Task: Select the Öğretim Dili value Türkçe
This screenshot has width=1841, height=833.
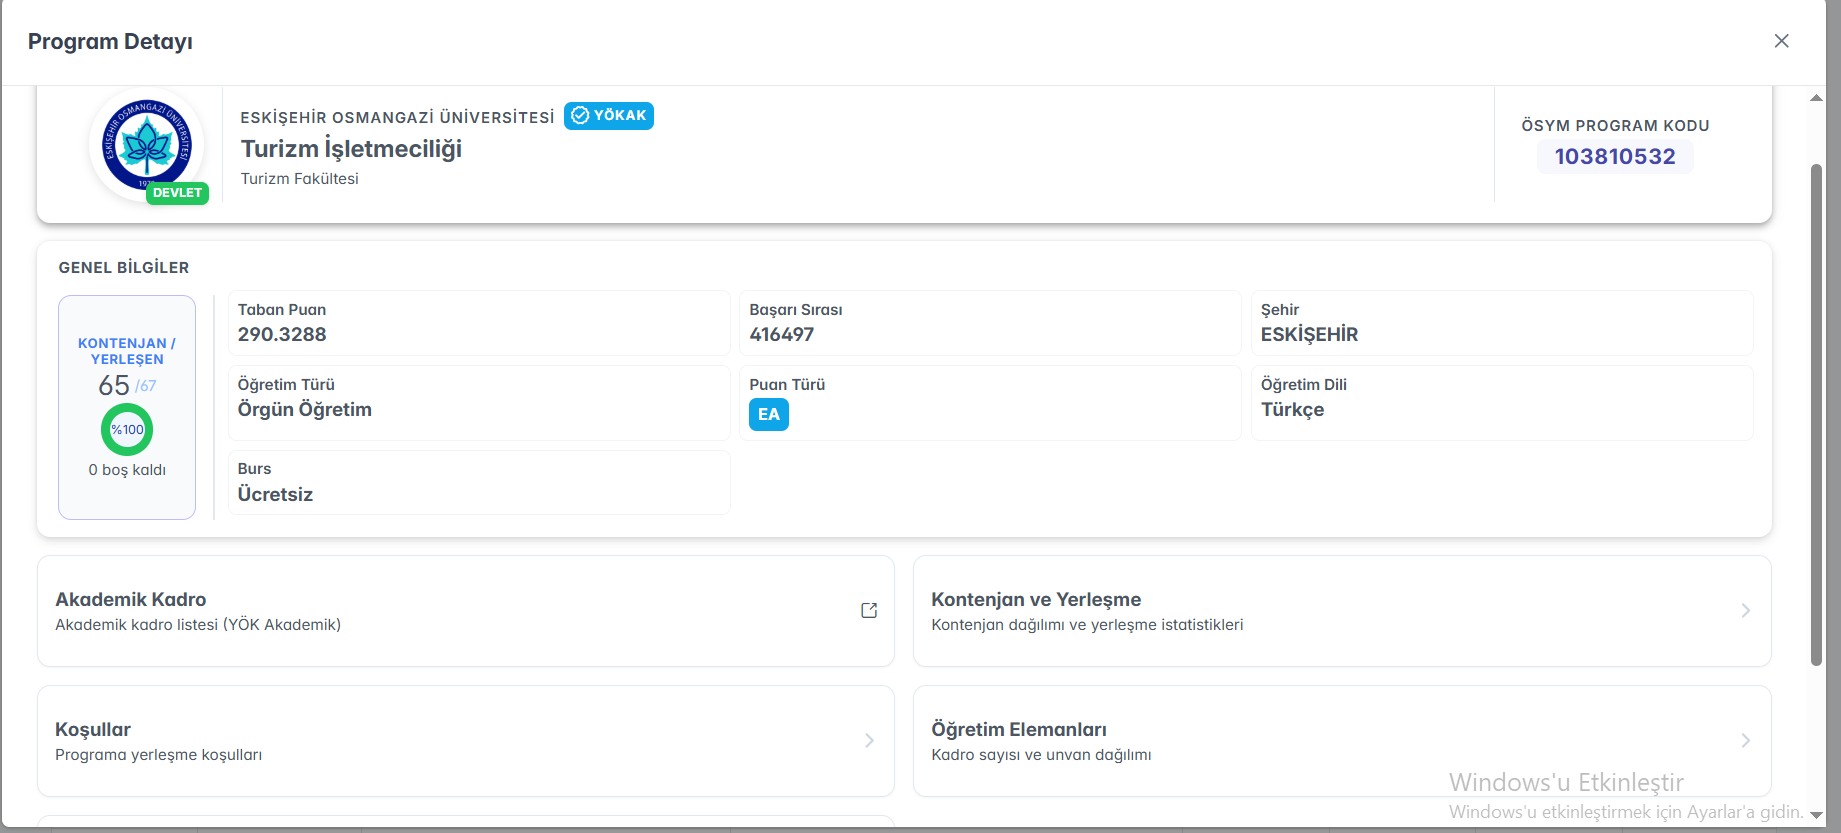Action: (x=1292, y=410)
